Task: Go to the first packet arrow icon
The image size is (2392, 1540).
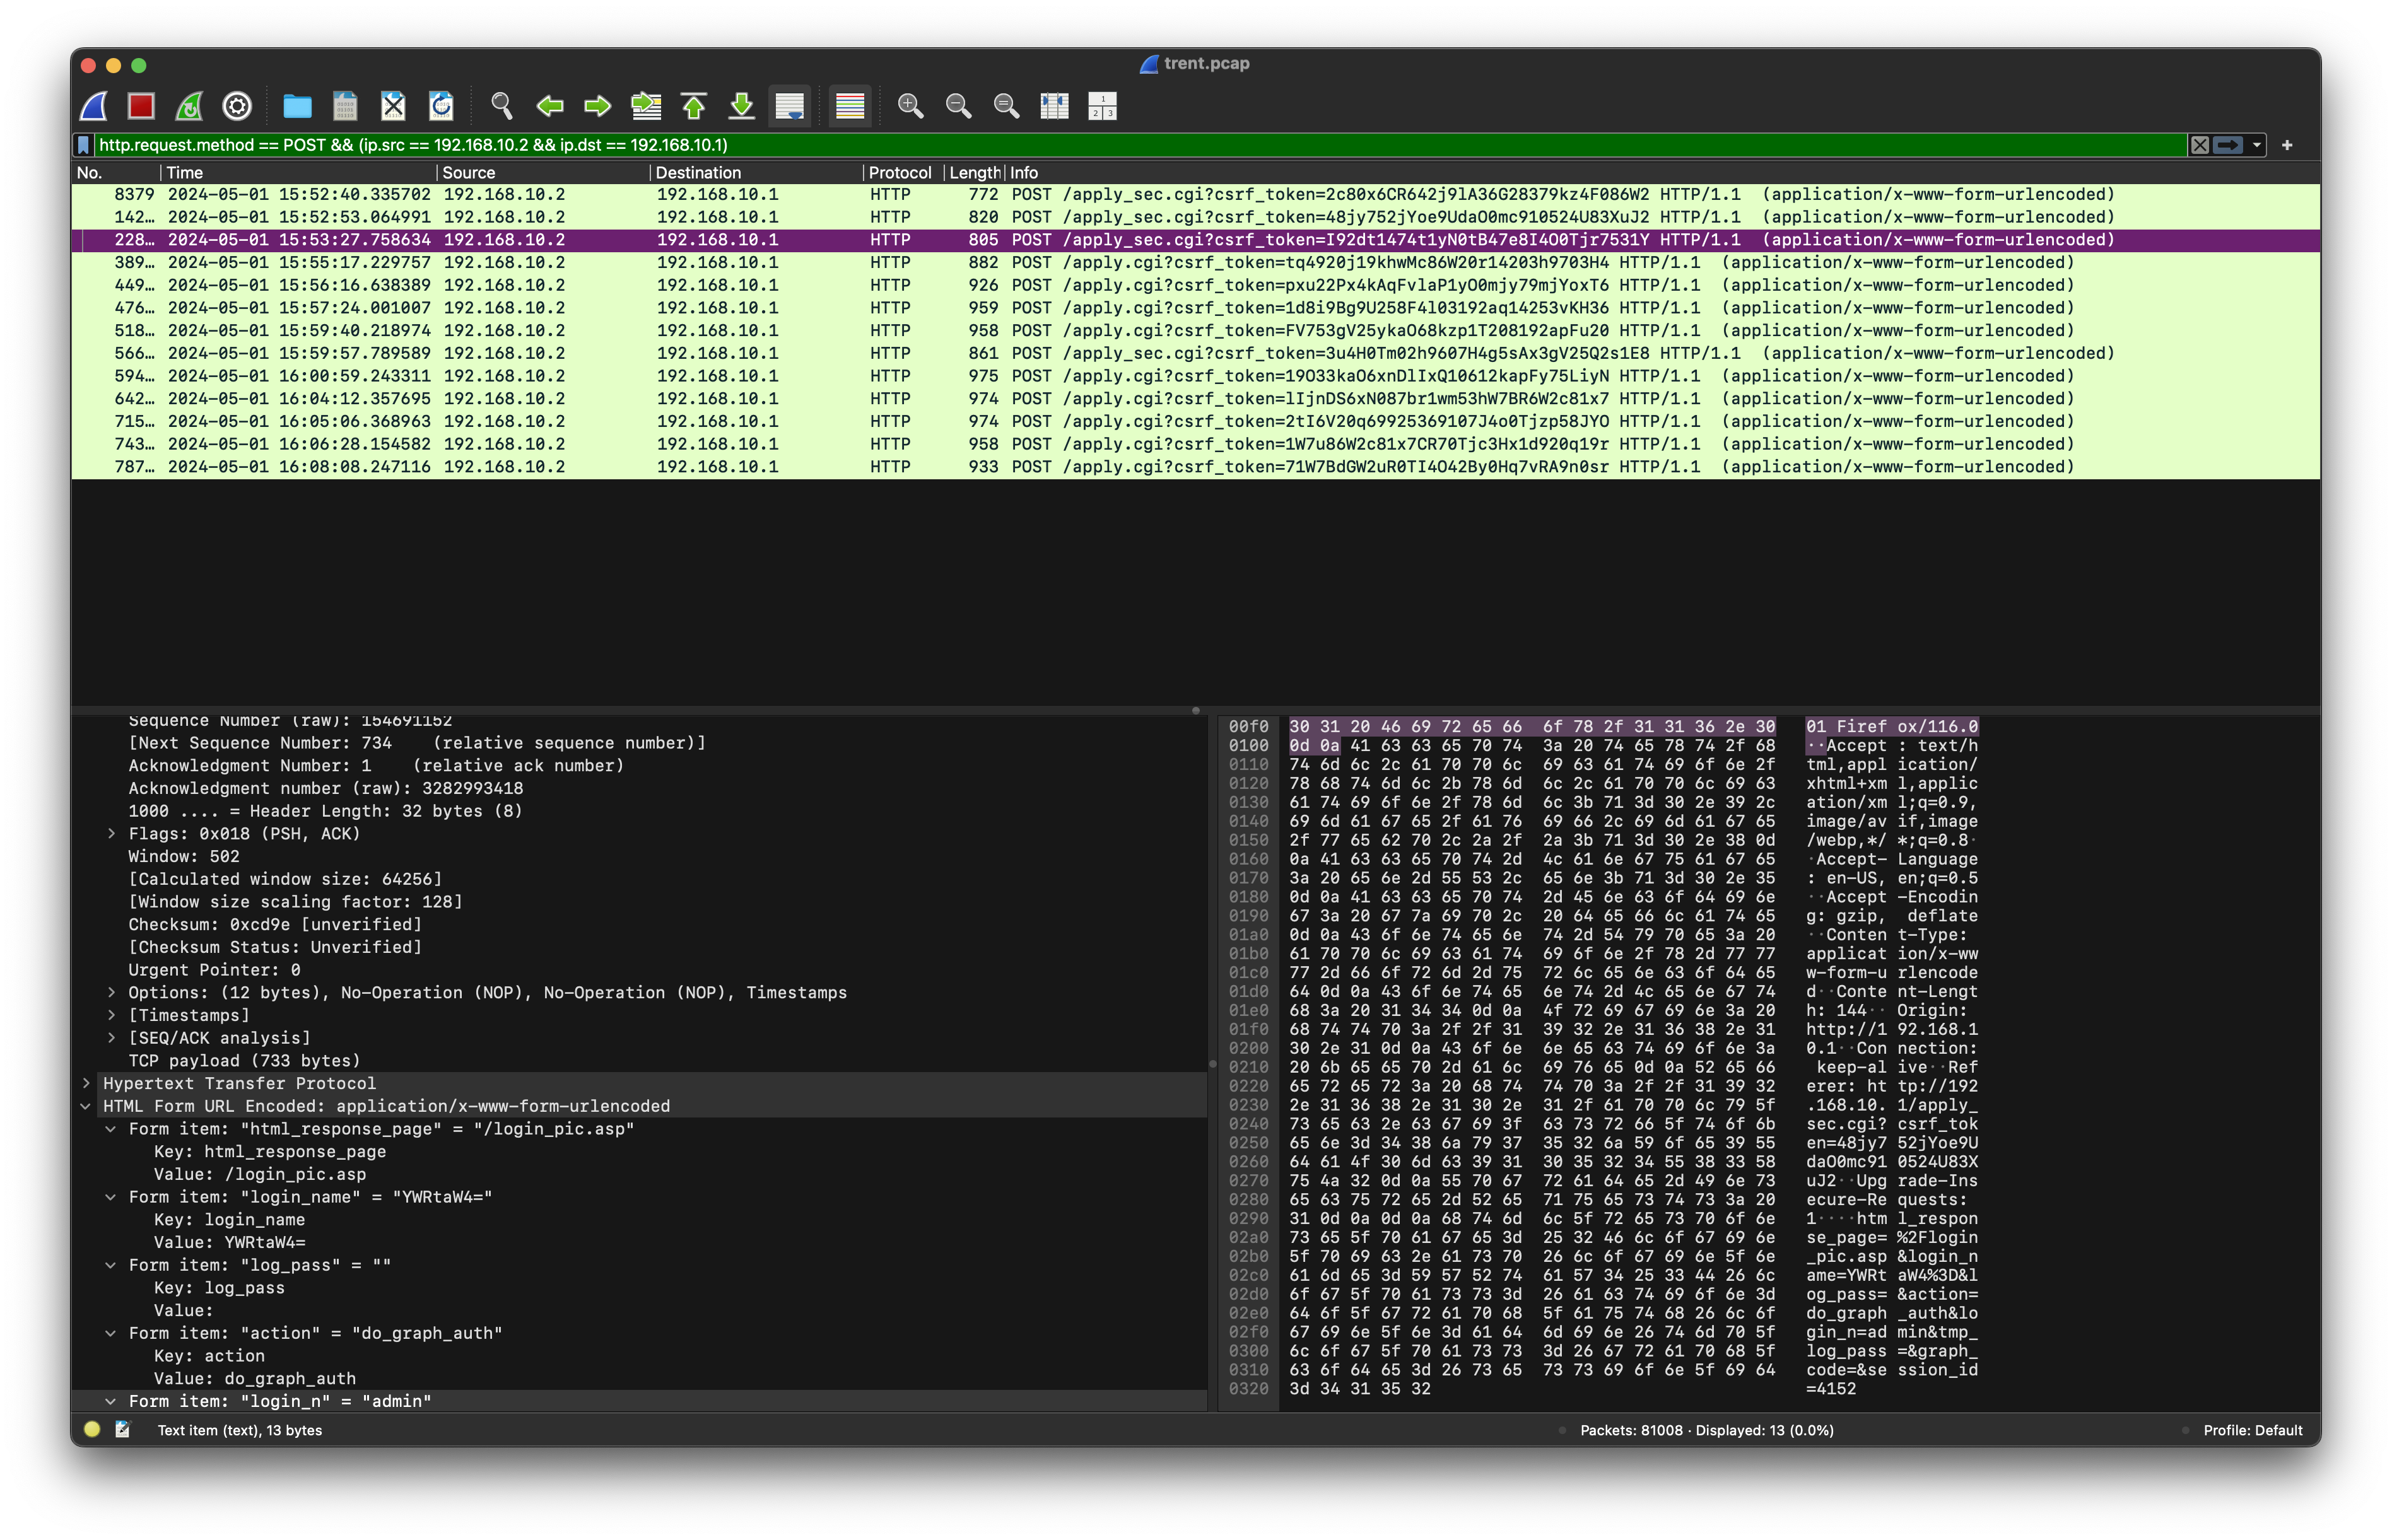Action: click(x=694, y=106)
